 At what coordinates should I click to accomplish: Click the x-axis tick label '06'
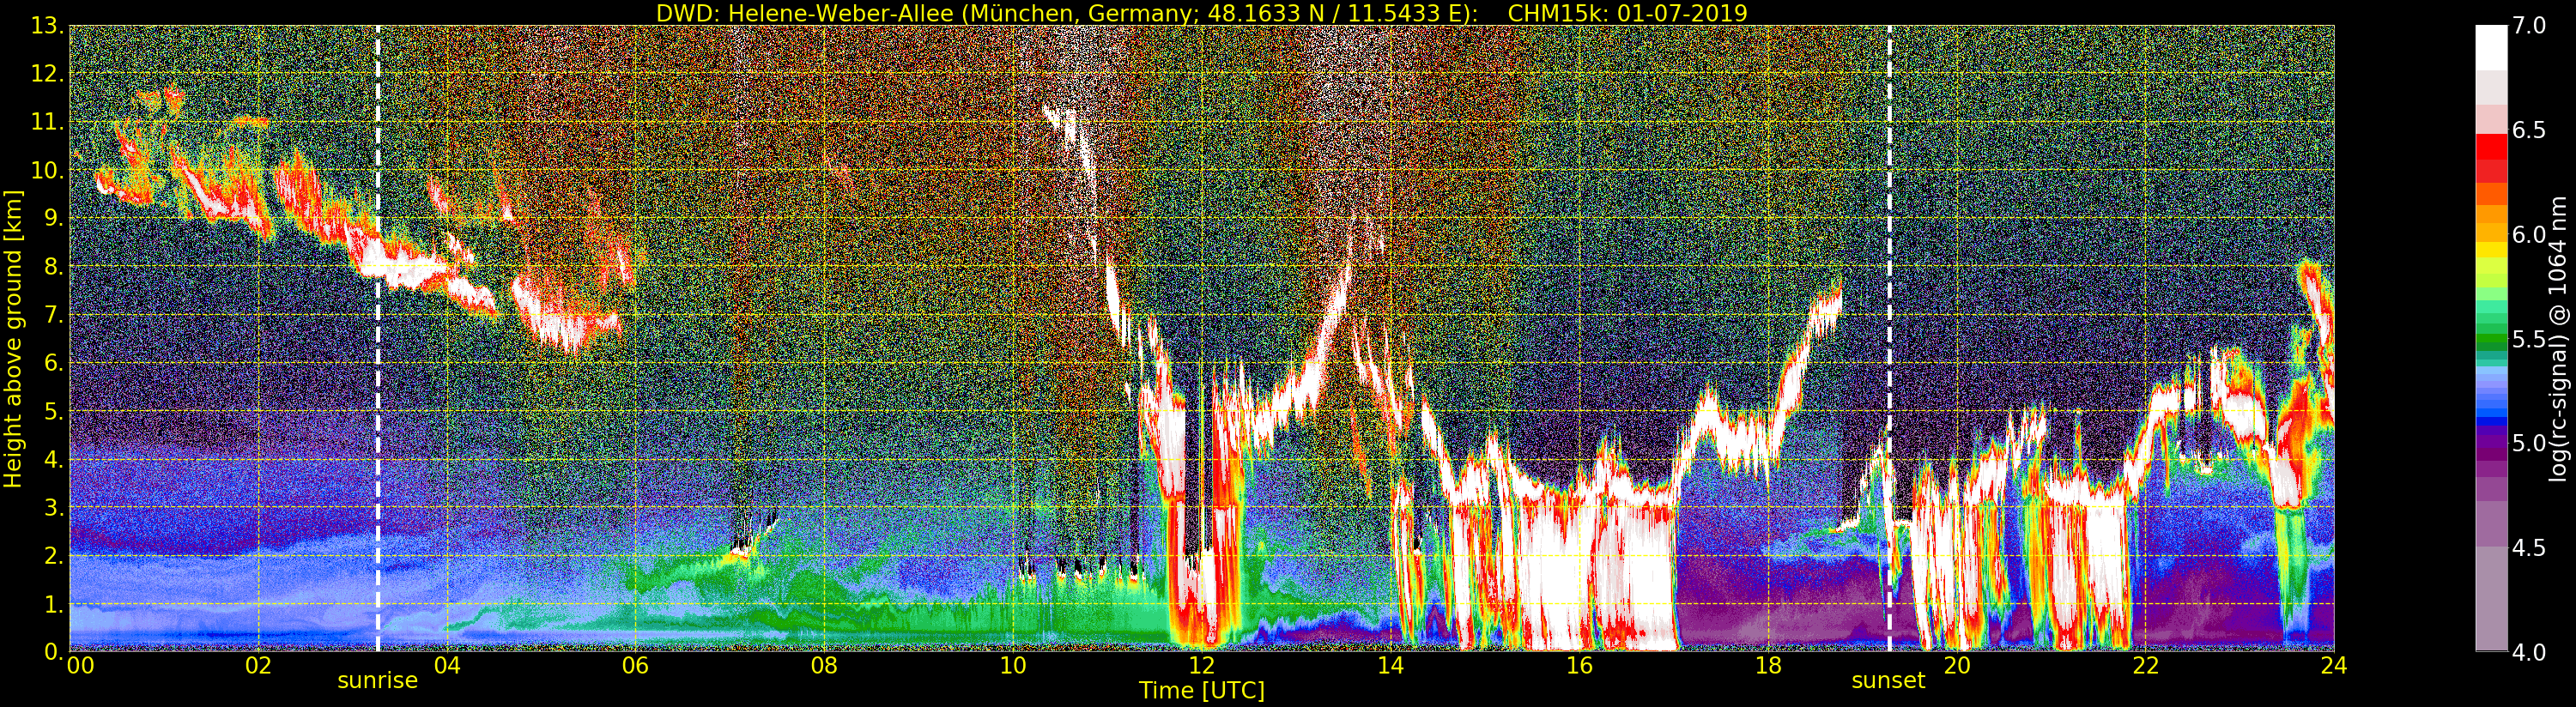(635, 665)
